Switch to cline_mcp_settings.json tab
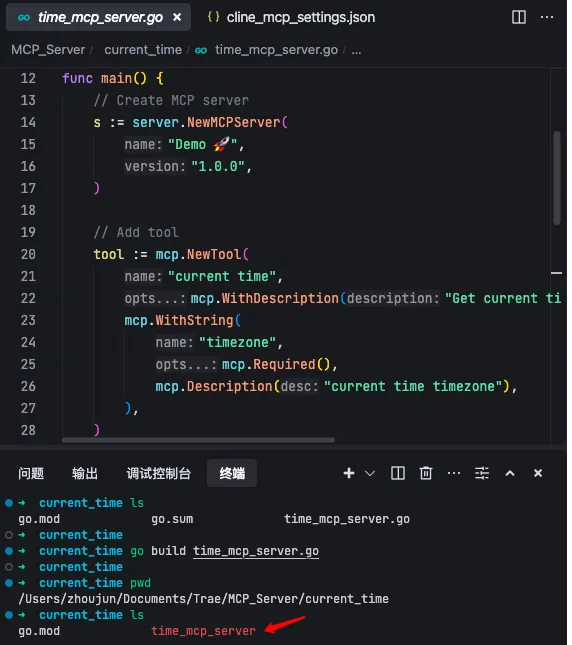Screen dimensions: 572x645 coord(291,17)
